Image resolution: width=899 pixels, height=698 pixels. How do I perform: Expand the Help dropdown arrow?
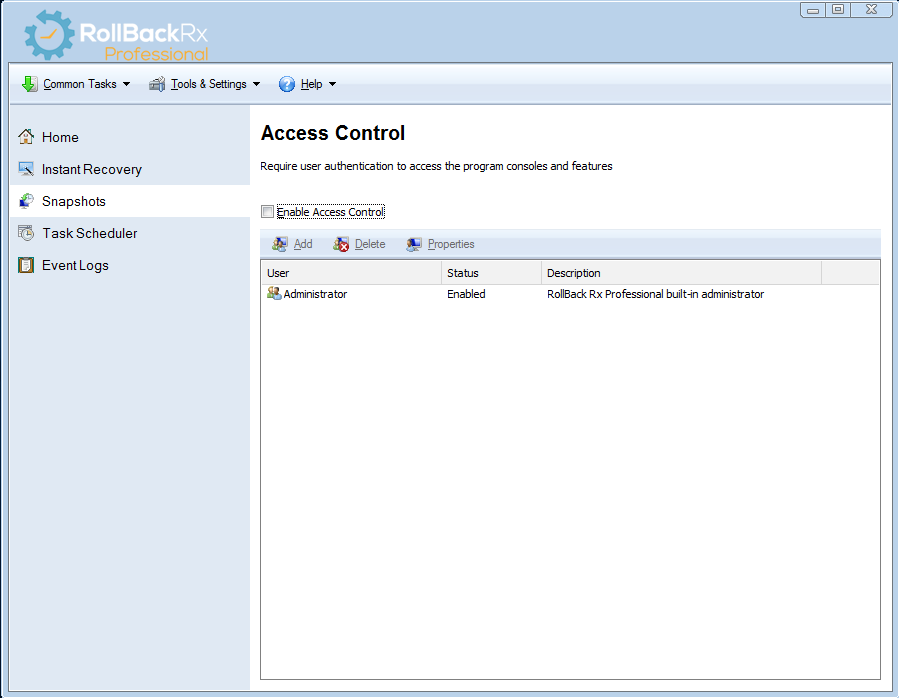(x=333, y=84)
